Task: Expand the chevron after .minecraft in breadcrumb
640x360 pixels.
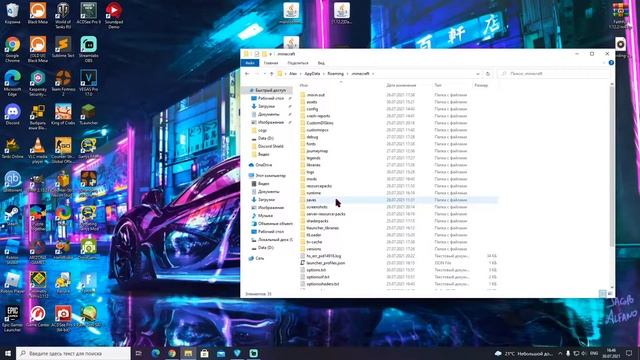Action: (373, 74)
